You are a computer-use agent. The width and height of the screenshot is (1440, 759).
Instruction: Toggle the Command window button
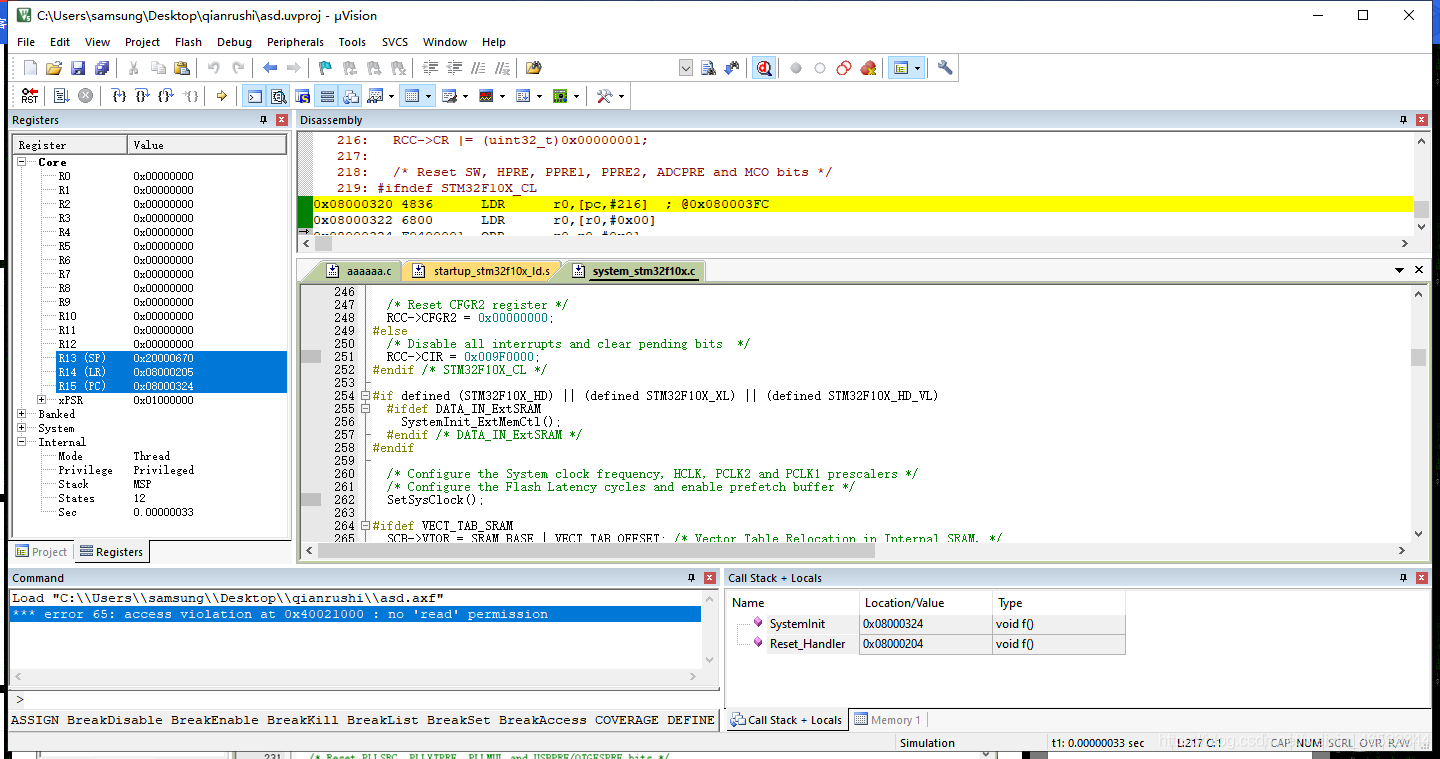[x=255, y=96]
